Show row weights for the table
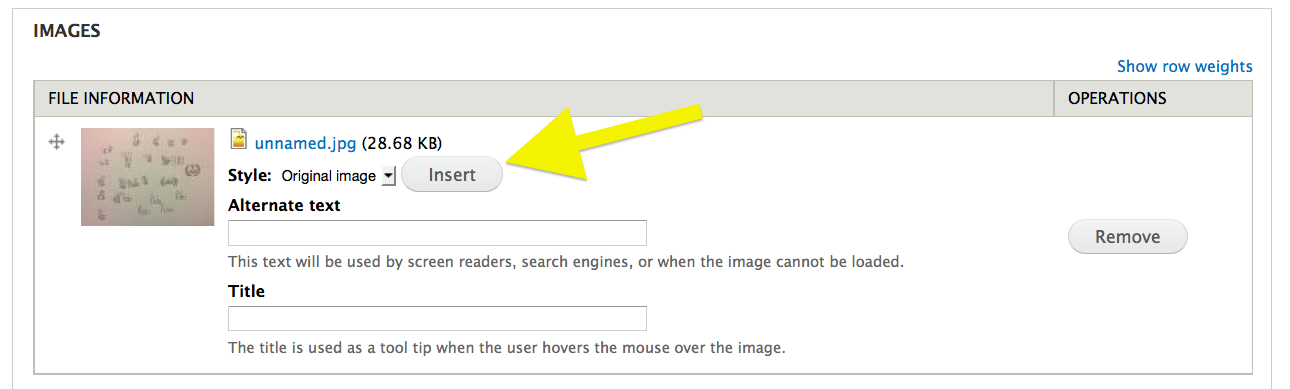The width and height of the screenshot is (1290, 389). (x=1184, y=66)
